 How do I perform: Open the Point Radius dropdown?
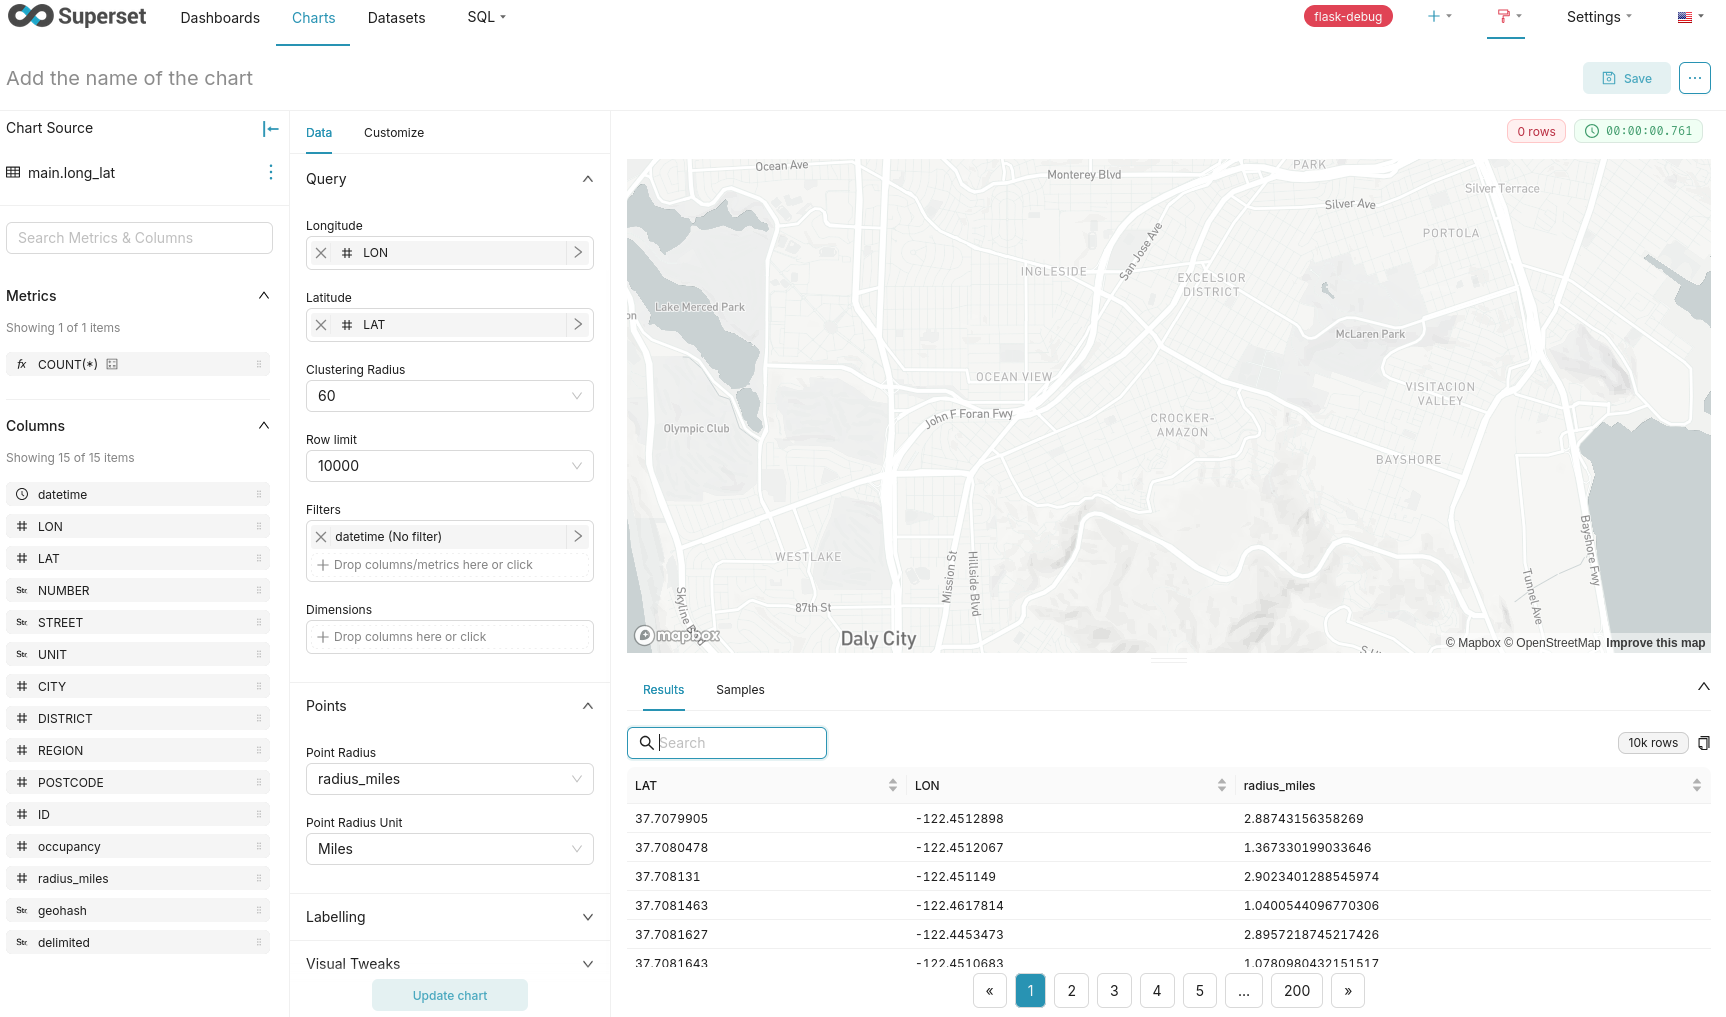point(450,779)
